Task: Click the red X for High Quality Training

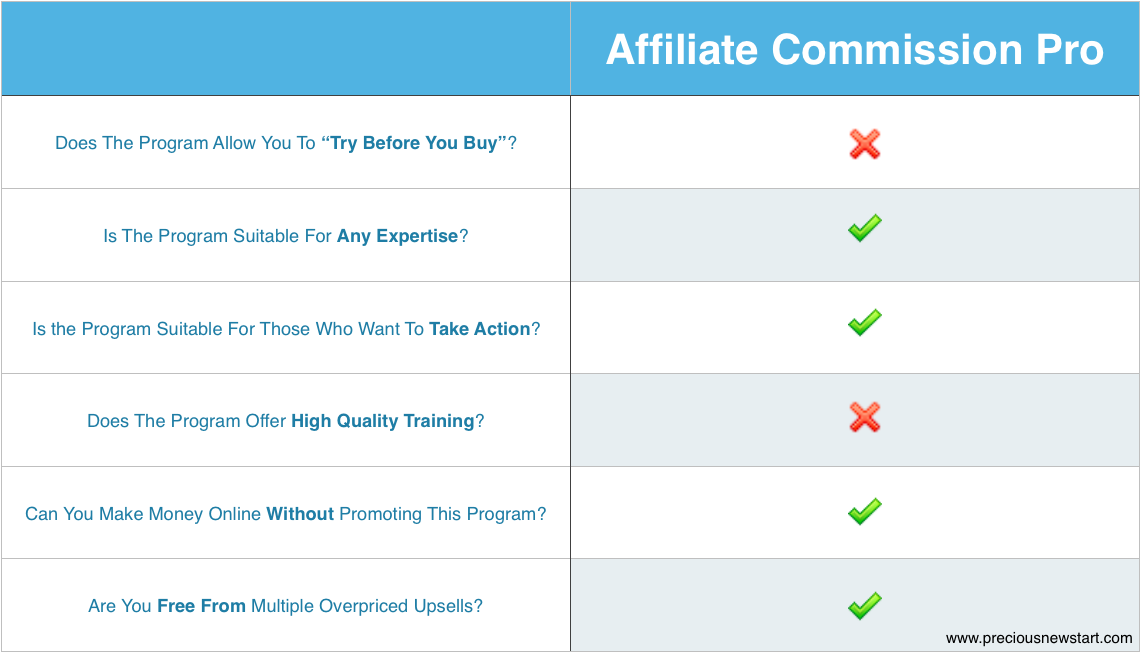Action: (864, 417)
